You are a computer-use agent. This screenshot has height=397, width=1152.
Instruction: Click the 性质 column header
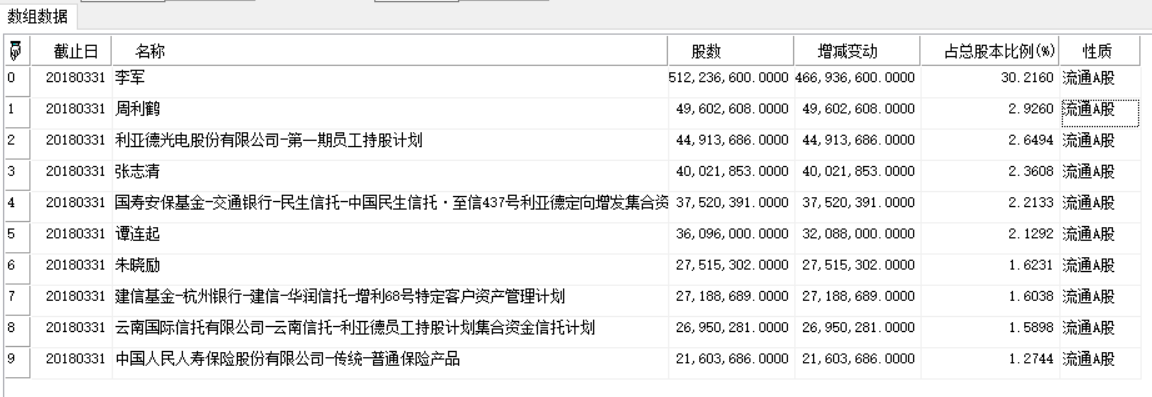click(x=1100, y=51)
